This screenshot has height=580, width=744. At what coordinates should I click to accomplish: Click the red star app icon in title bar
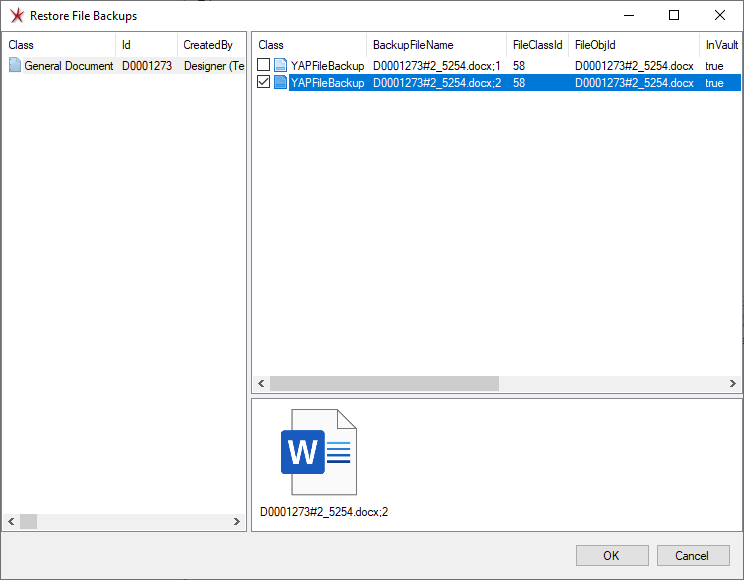click(15, 16)
